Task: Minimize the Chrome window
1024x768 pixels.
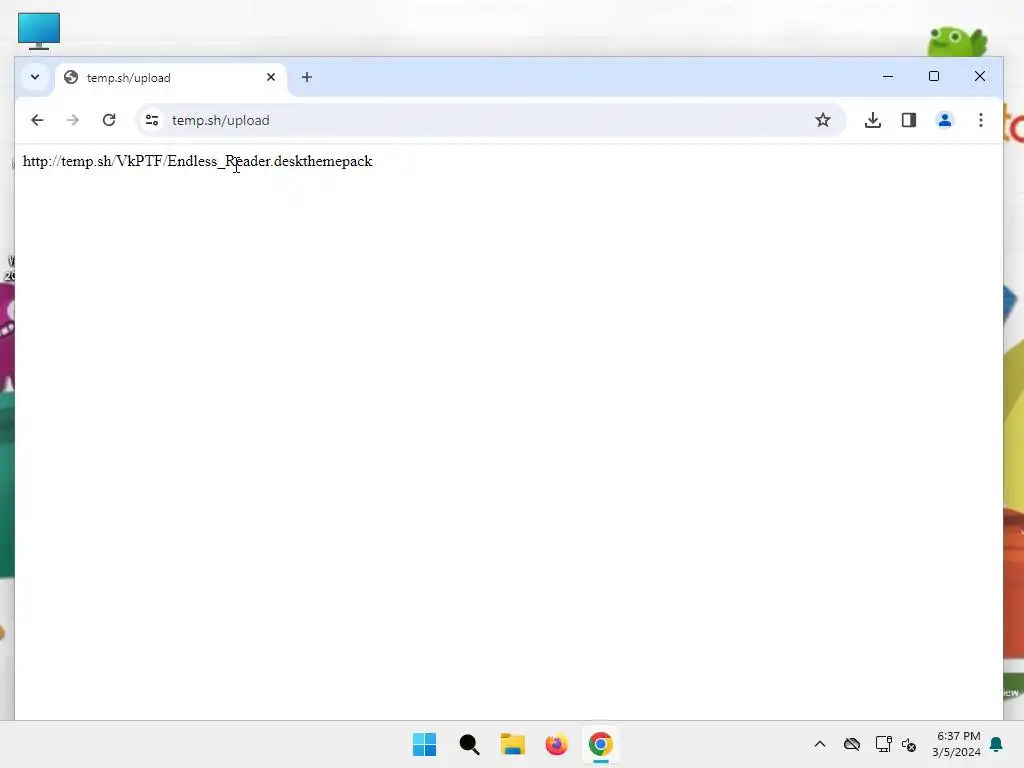Action: pos(888,76)
